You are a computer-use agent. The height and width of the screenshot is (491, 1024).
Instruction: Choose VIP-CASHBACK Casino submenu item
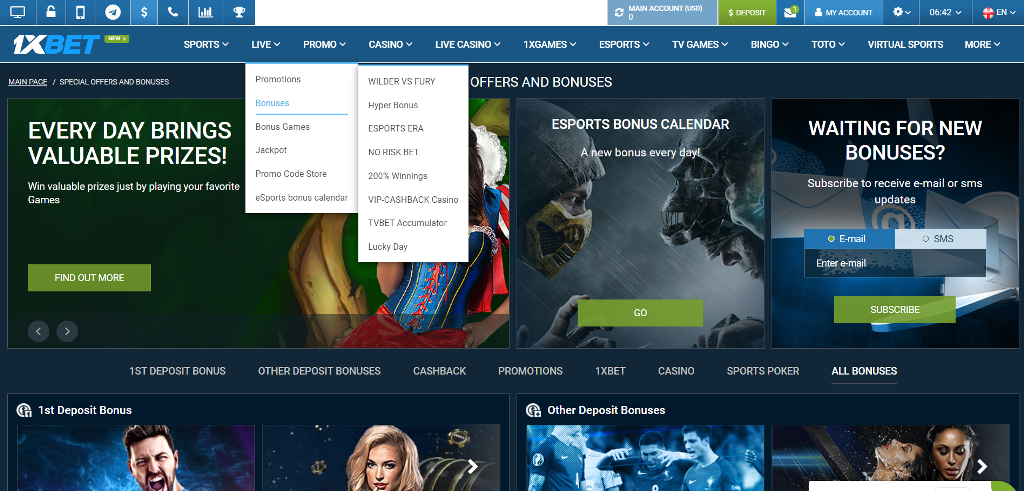(x=413, y=199)
